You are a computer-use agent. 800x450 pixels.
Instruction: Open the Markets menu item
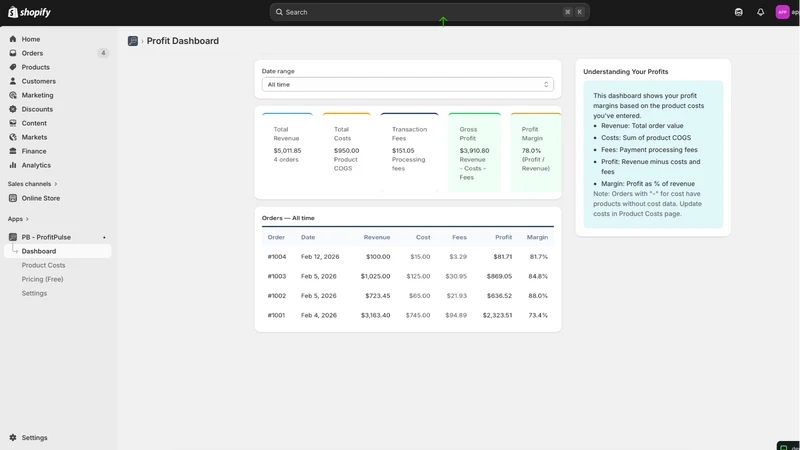pos(34,137)
